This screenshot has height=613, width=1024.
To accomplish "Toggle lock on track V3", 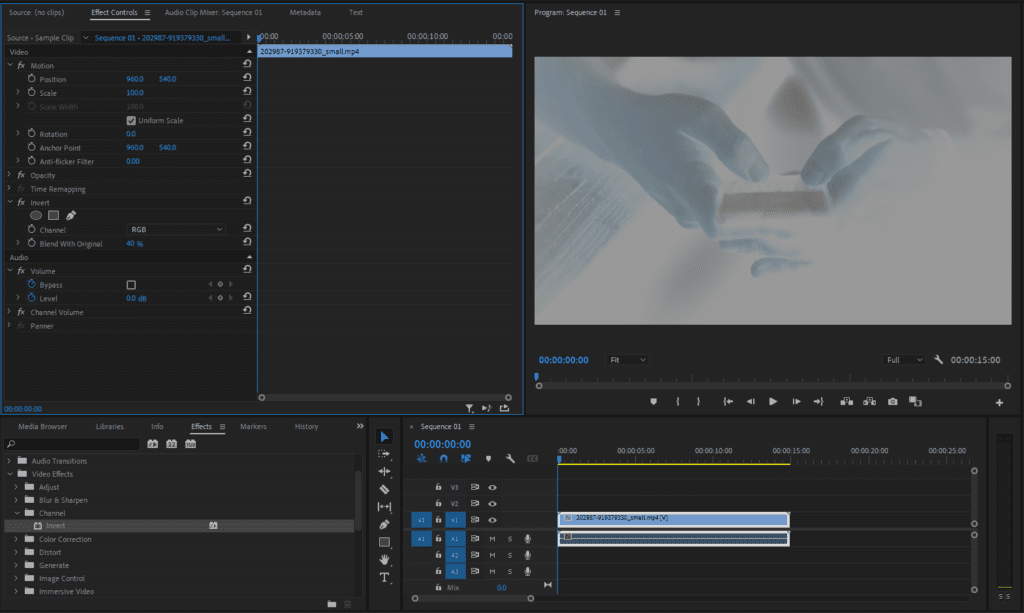I will [x=438, y=487].
